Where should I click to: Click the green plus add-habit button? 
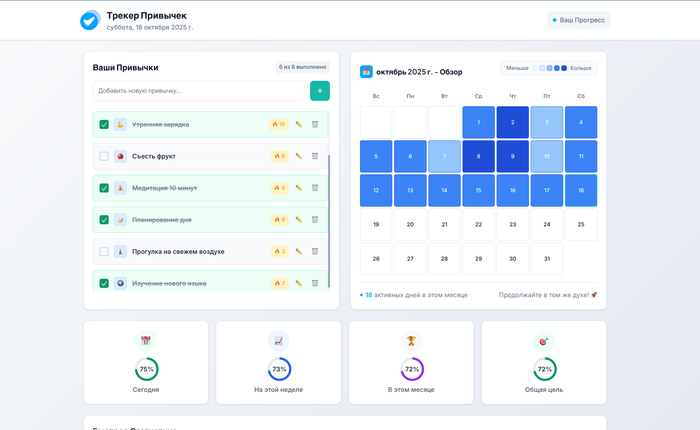[x=319, y=91]
